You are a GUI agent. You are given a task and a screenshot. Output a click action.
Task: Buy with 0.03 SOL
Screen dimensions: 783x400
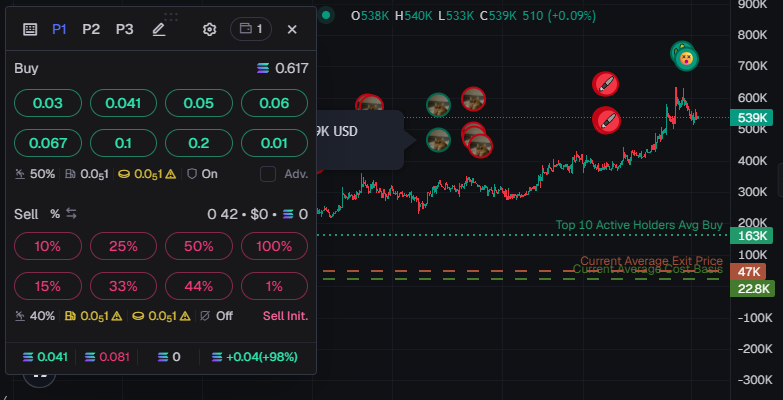(x=48, y=103)
